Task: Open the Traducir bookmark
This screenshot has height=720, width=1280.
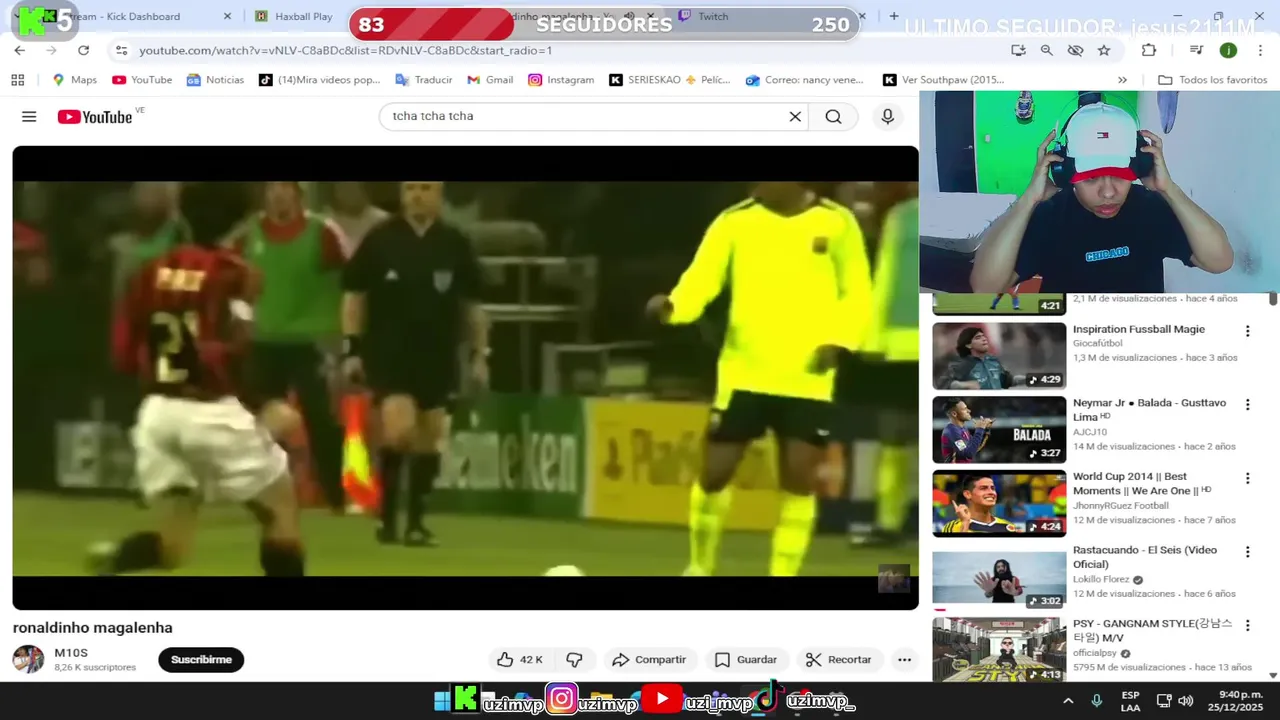Action: (424, 80)
